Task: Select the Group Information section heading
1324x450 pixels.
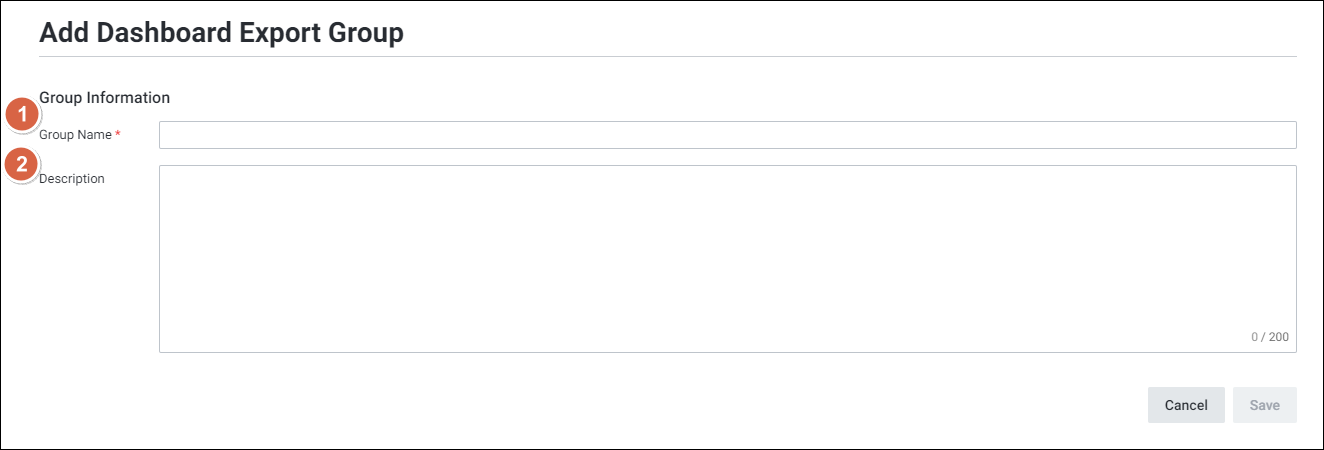Action: [x=104, y=98]
